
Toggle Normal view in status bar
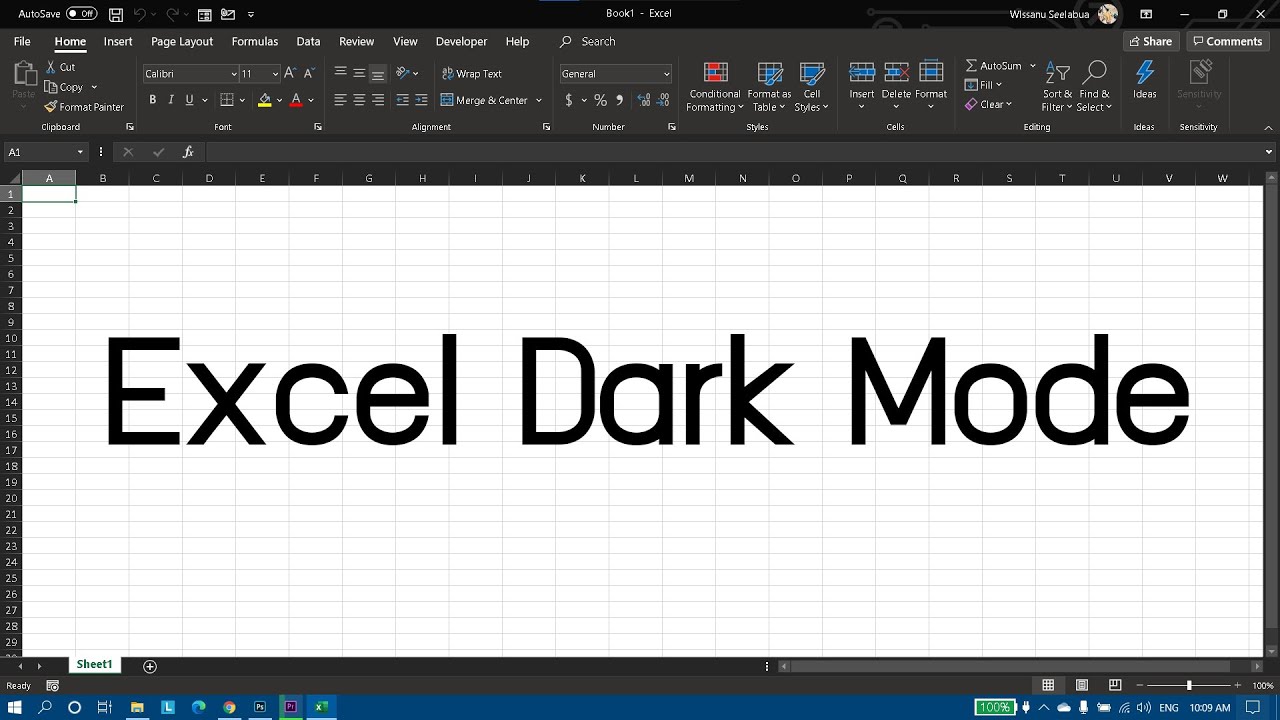1048,685
